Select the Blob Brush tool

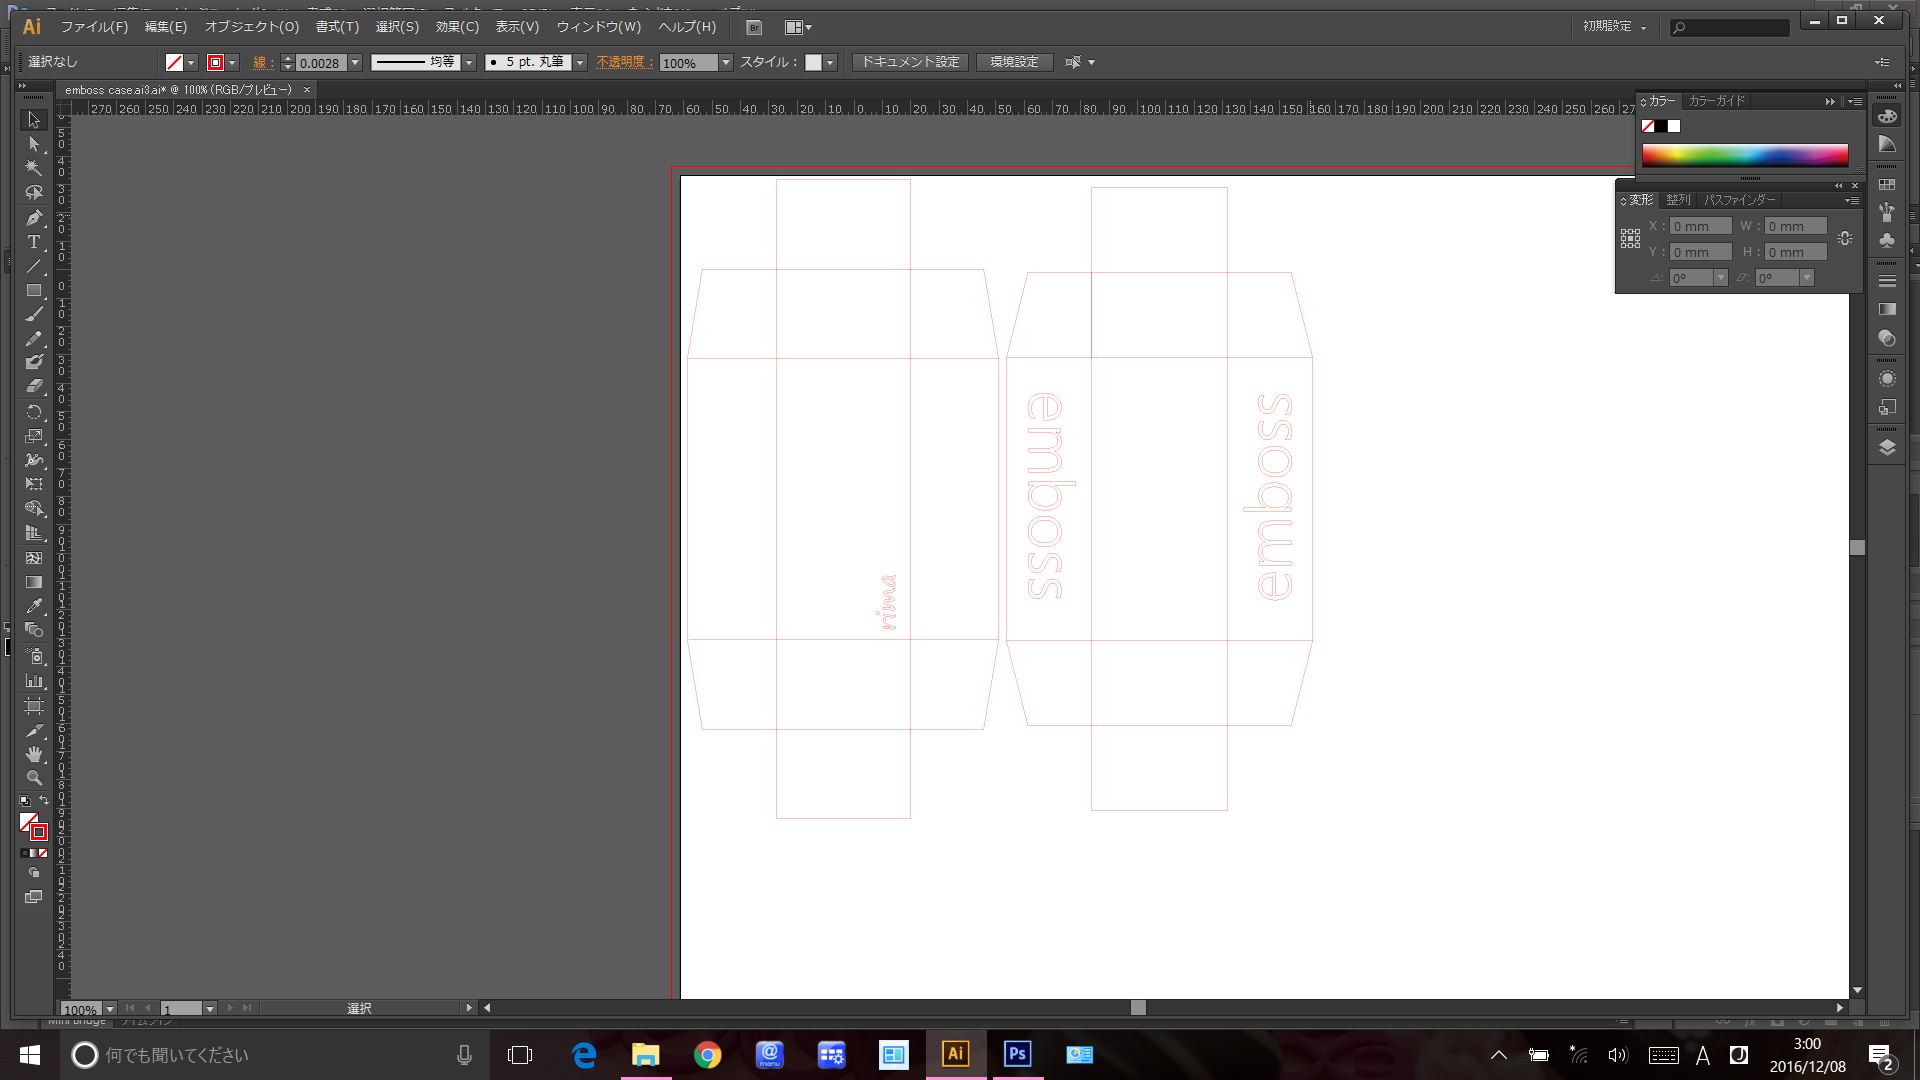(34, 362)
